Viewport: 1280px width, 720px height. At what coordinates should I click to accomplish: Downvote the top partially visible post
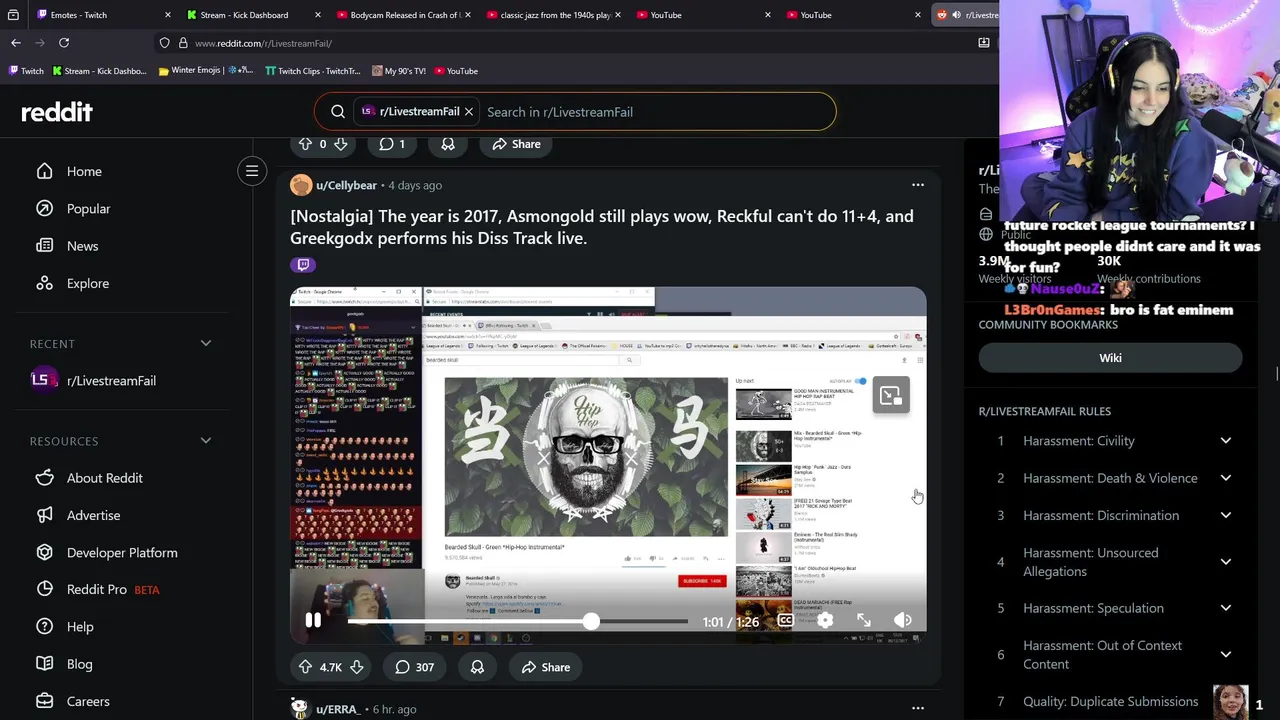pos(340,144)
